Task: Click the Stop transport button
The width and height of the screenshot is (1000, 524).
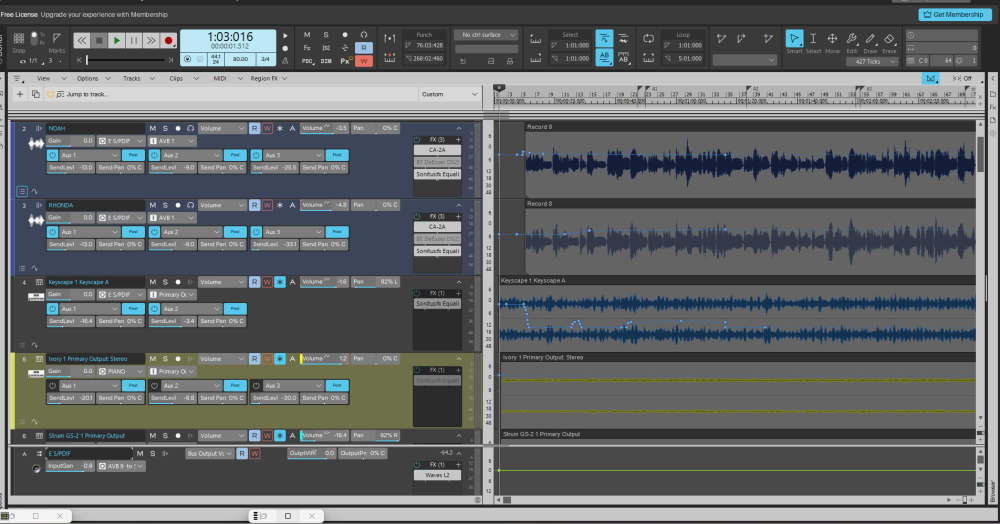Action: 99,41
